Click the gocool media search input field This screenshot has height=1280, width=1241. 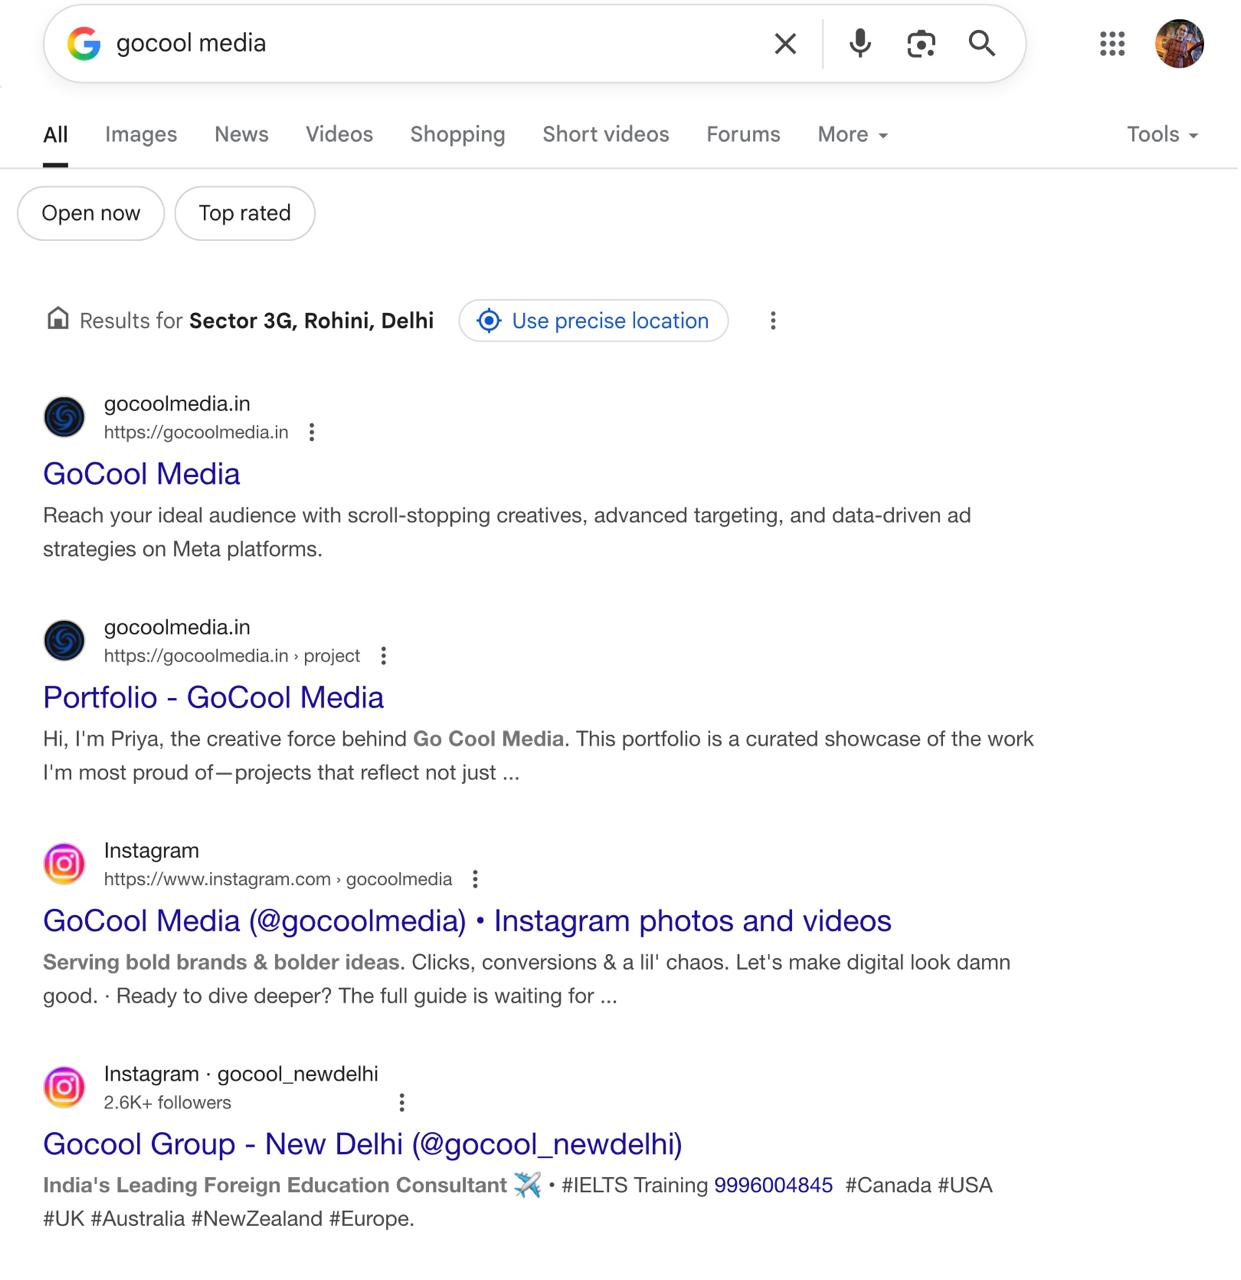coord(430,44)
